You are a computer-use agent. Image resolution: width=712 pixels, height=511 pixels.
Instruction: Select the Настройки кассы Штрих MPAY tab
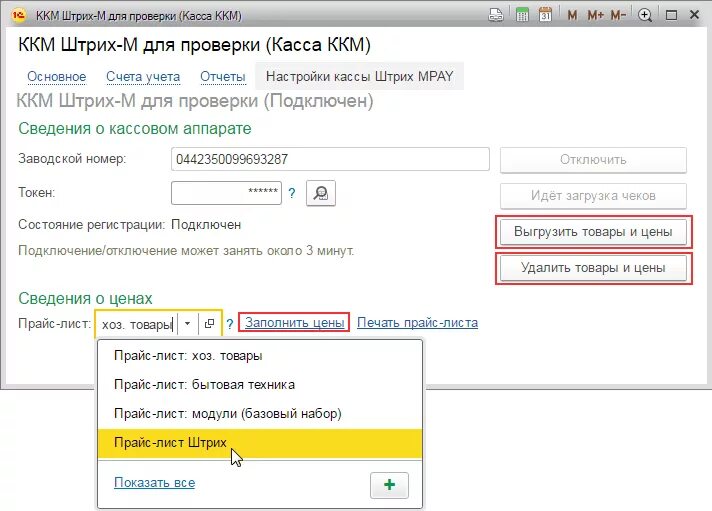(x=360, y=76)
